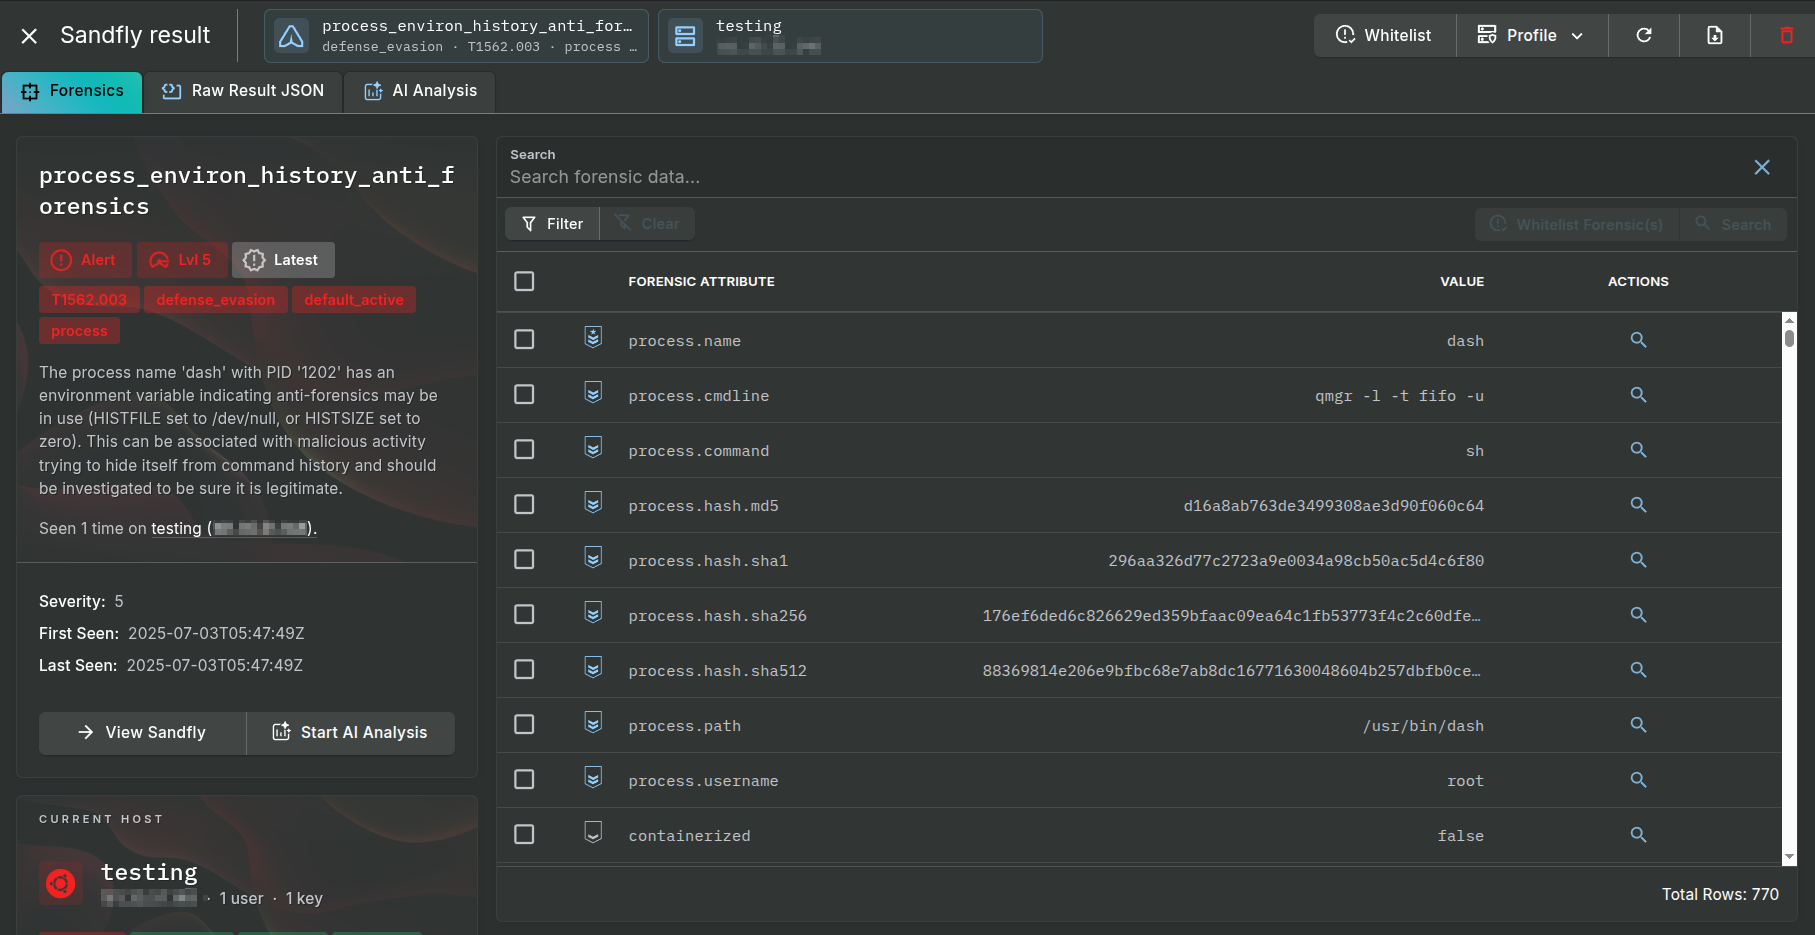
Task: Click the T1562.003 tag
Action: pyautogui.click(x=89, y=300)
